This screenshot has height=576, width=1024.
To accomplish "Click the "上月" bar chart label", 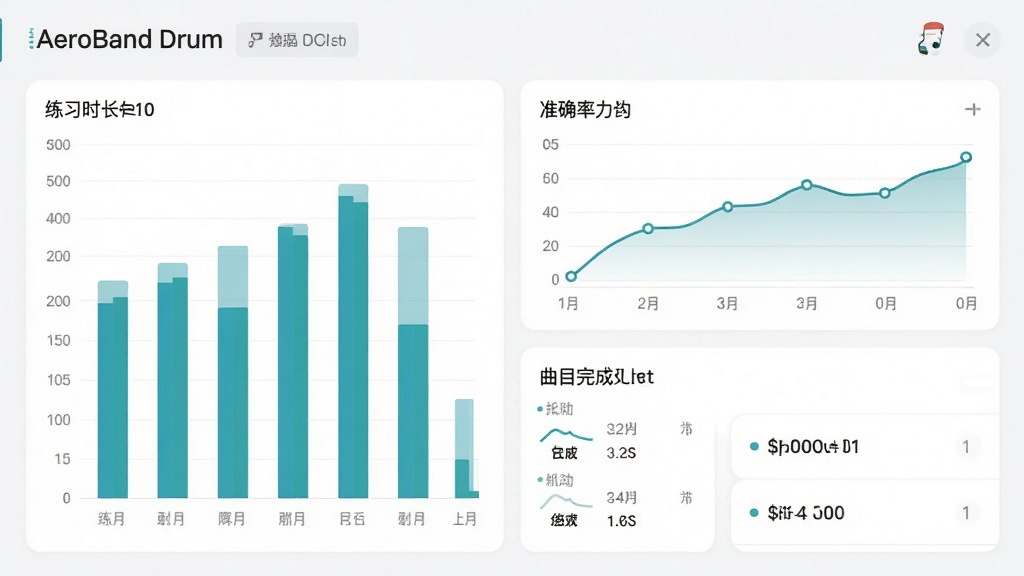I will (465, 519).
